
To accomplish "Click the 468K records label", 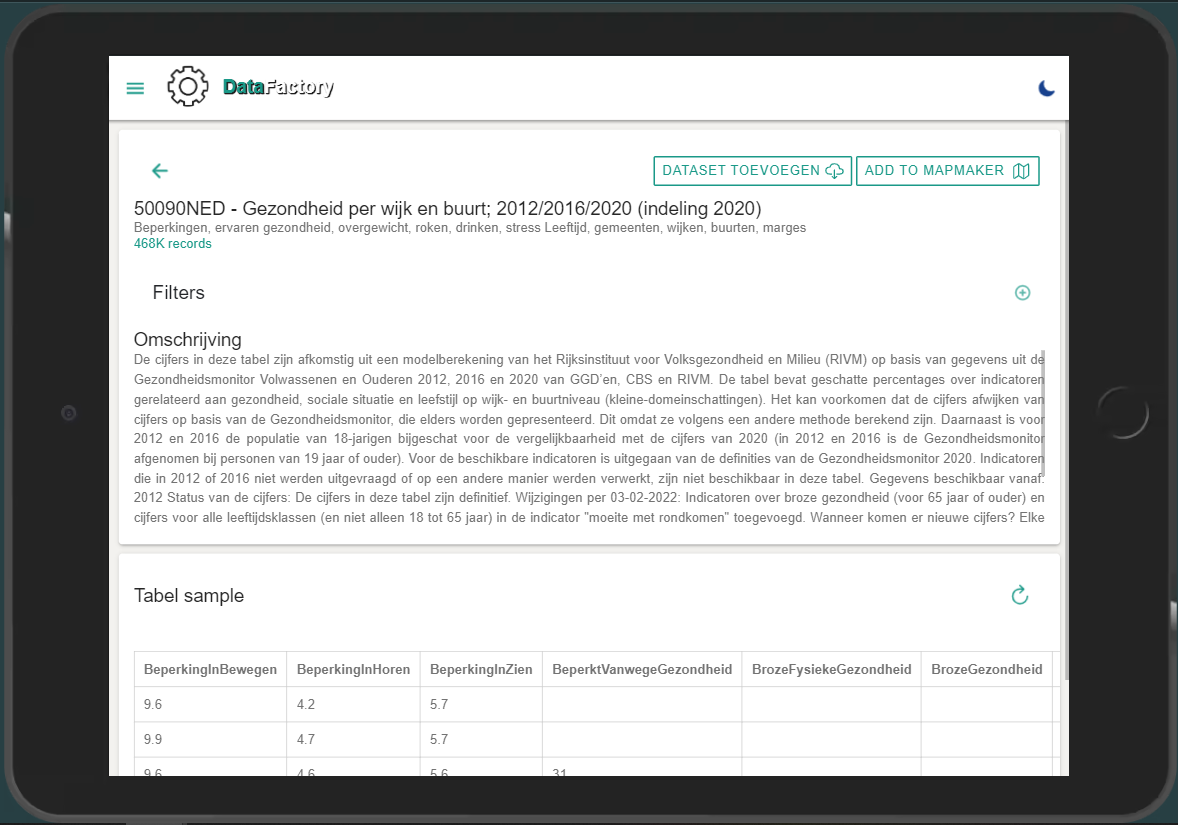I will 173,243.
